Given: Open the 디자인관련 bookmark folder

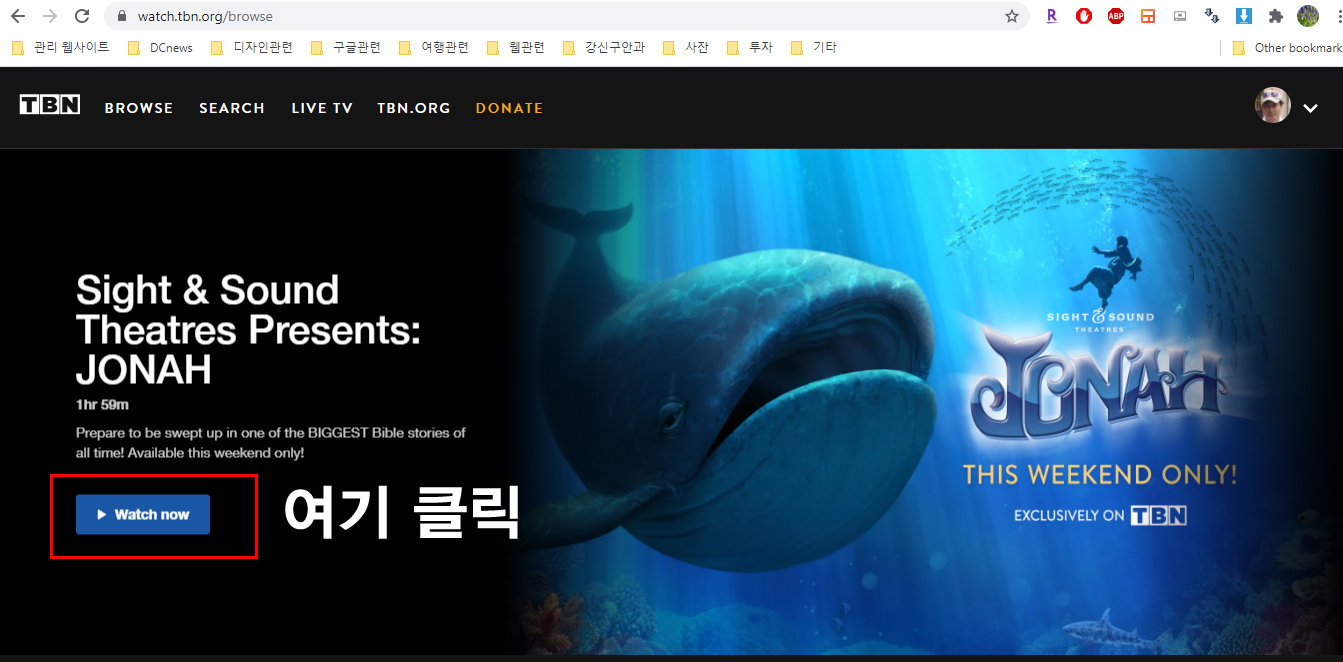Looking at the screenshot, I should [252, 47].
